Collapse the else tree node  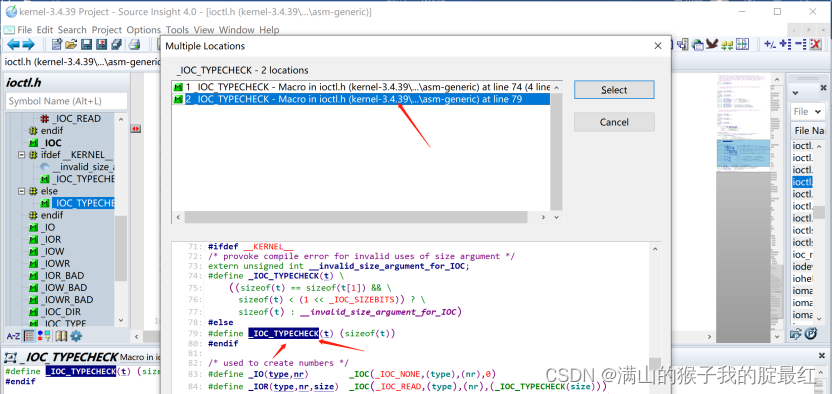tap(22, 191)
